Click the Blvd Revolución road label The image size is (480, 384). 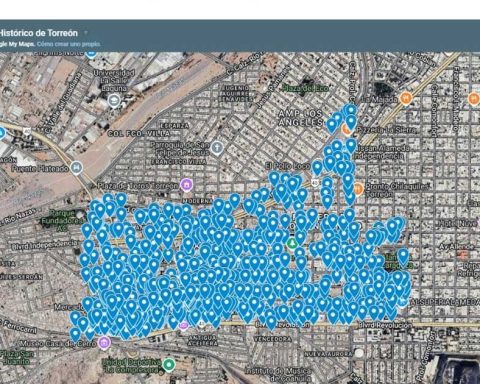pyautogui.click(x=385, y=325)
